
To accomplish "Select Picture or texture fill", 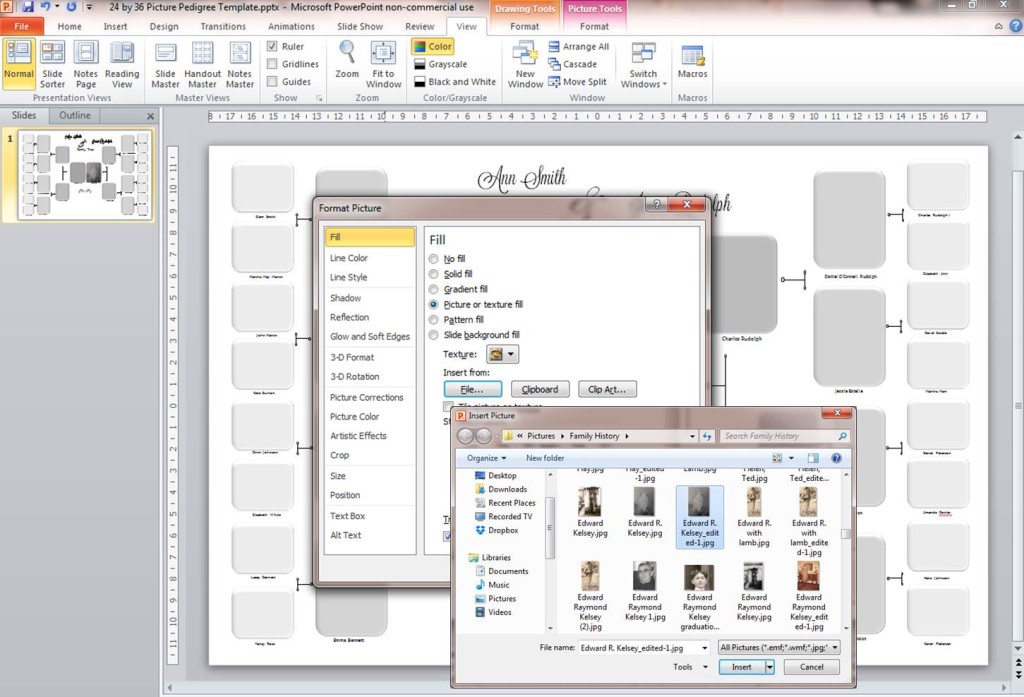I will pos(434,304).
